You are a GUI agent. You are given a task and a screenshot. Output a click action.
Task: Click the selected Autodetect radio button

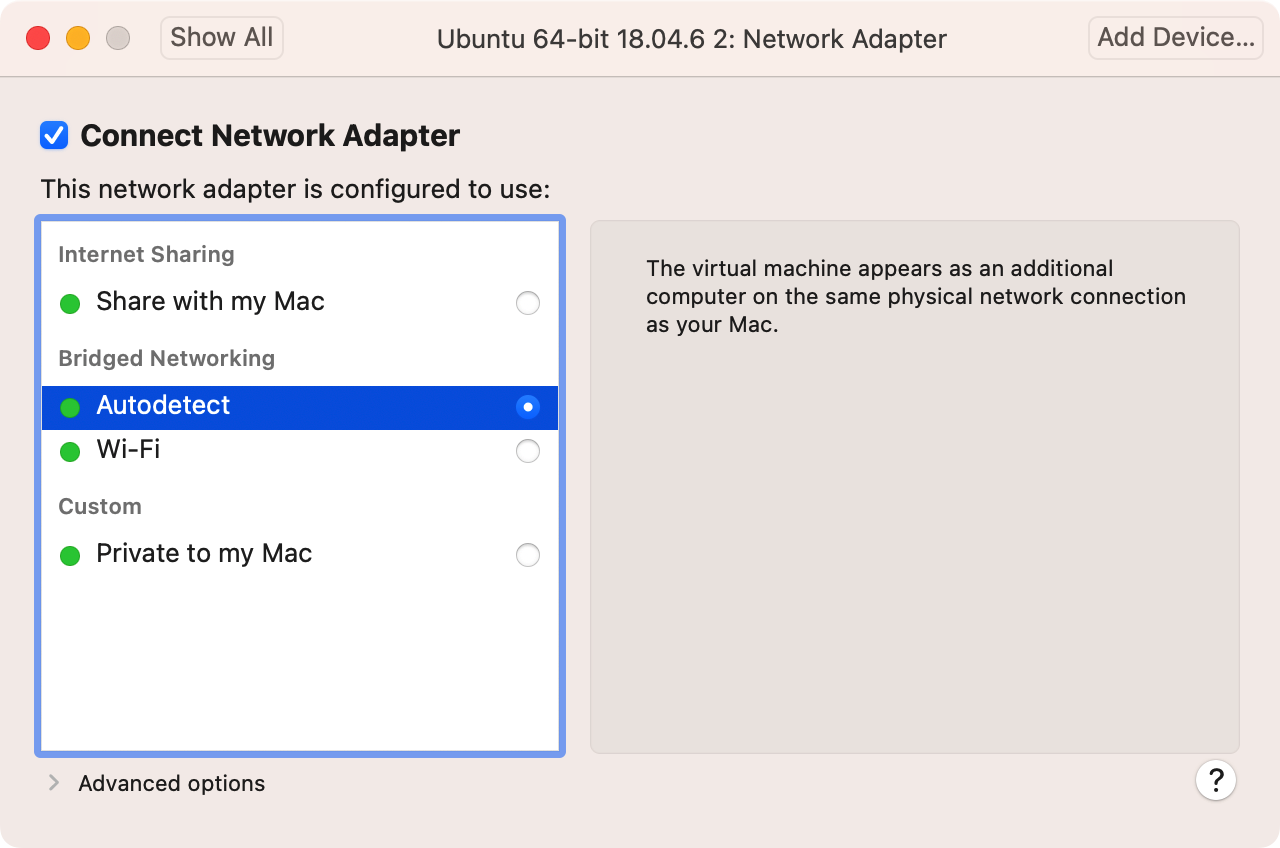coord(527,407)
